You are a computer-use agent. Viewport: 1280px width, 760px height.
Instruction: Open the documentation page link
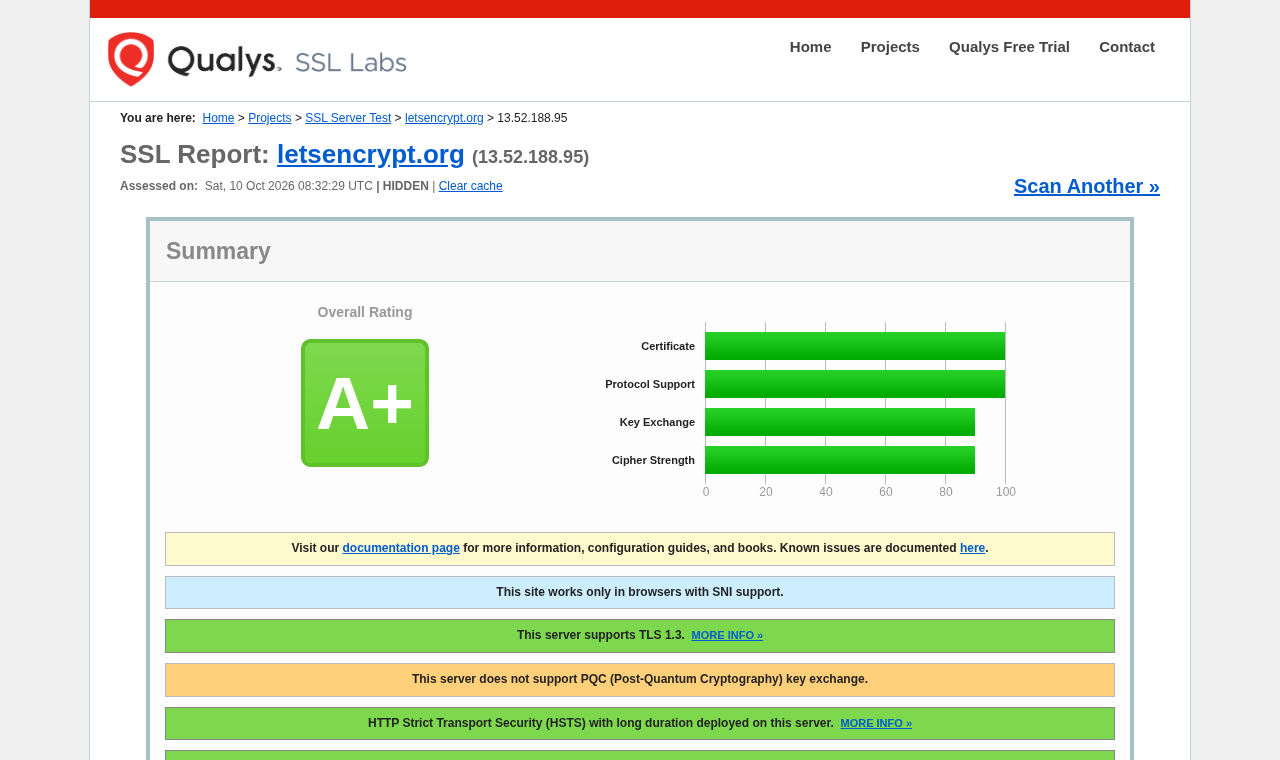point(401,548)
